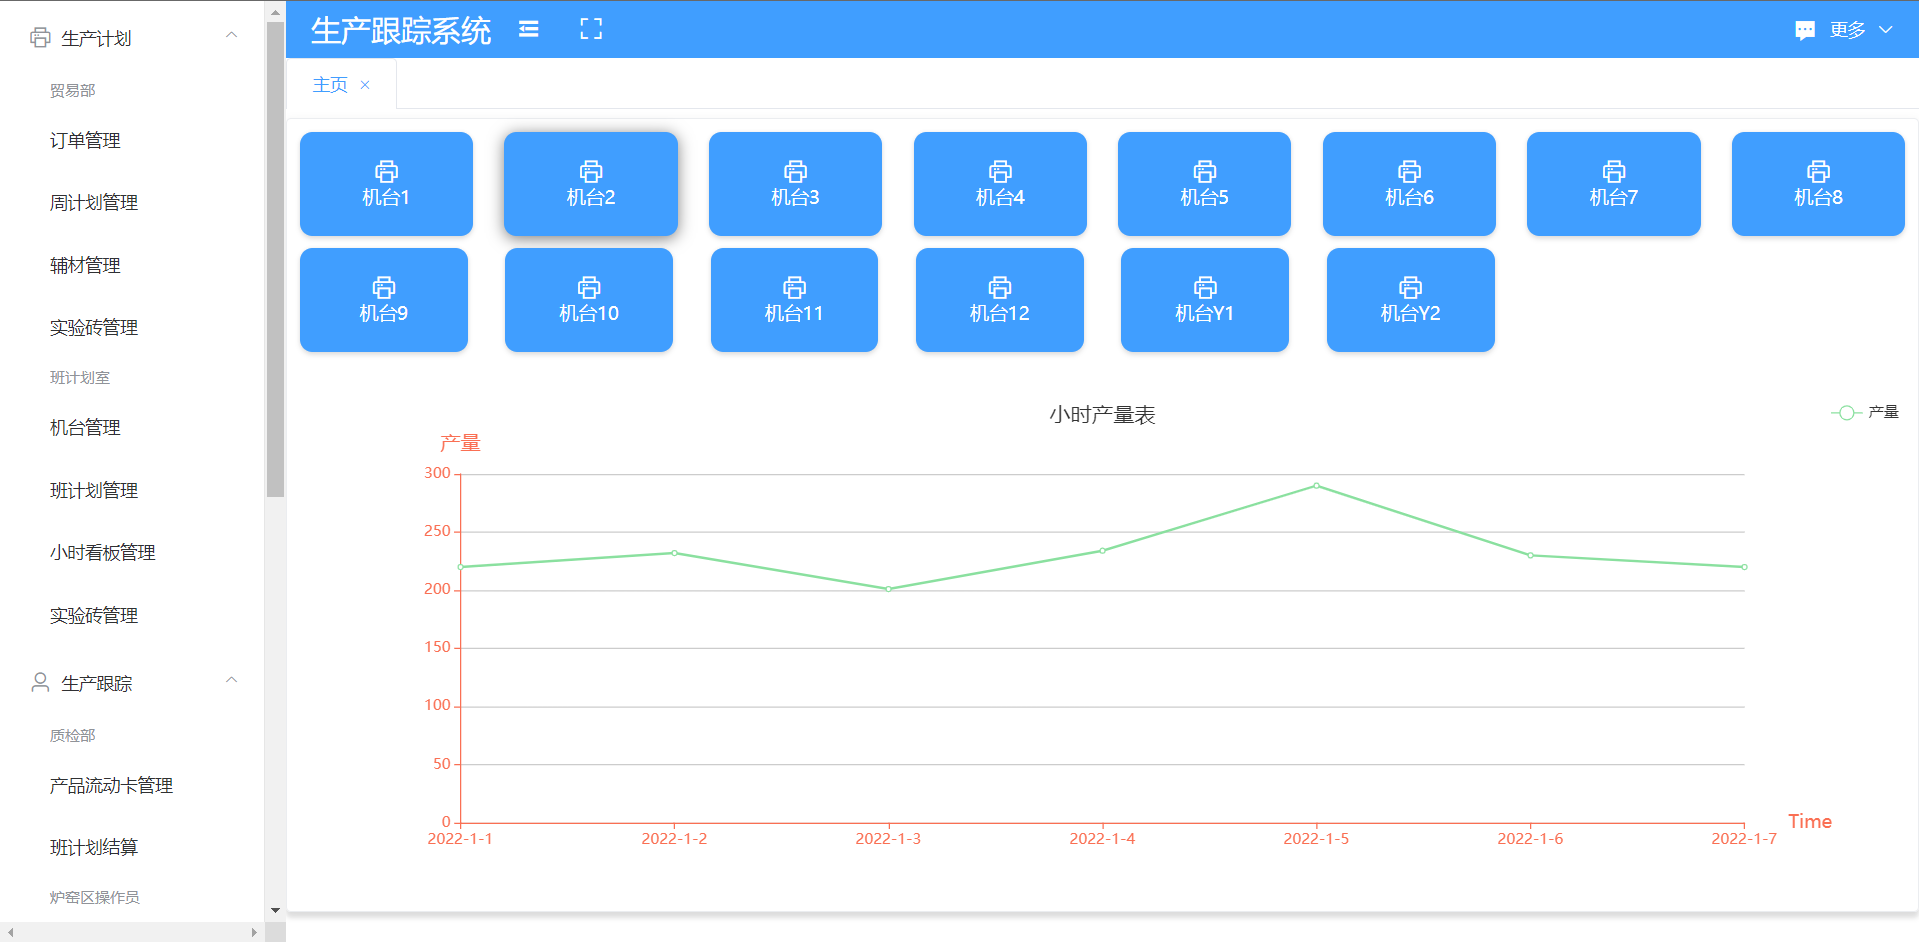This screenshot has height=942, width=1919.
Task: Toggle the 产量 legend series visibility
Action: [1864, 412]
